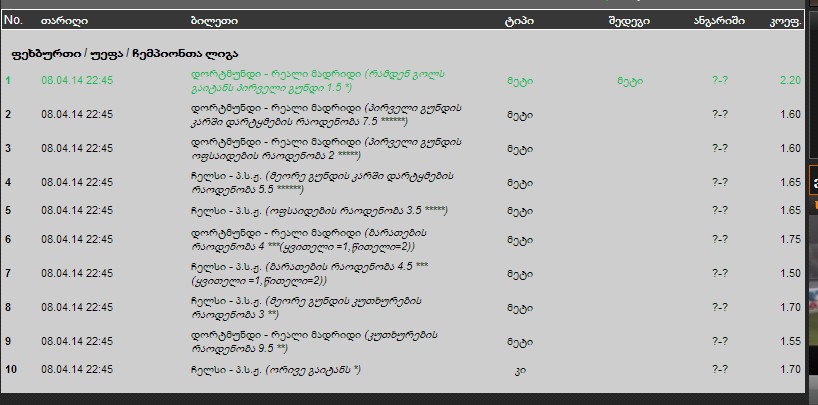The width and height of the screenshot is (818, 405).
Task: Select bet 8 Chelsea-PSG second team corners 3
Action: click(x=307, y=308)
